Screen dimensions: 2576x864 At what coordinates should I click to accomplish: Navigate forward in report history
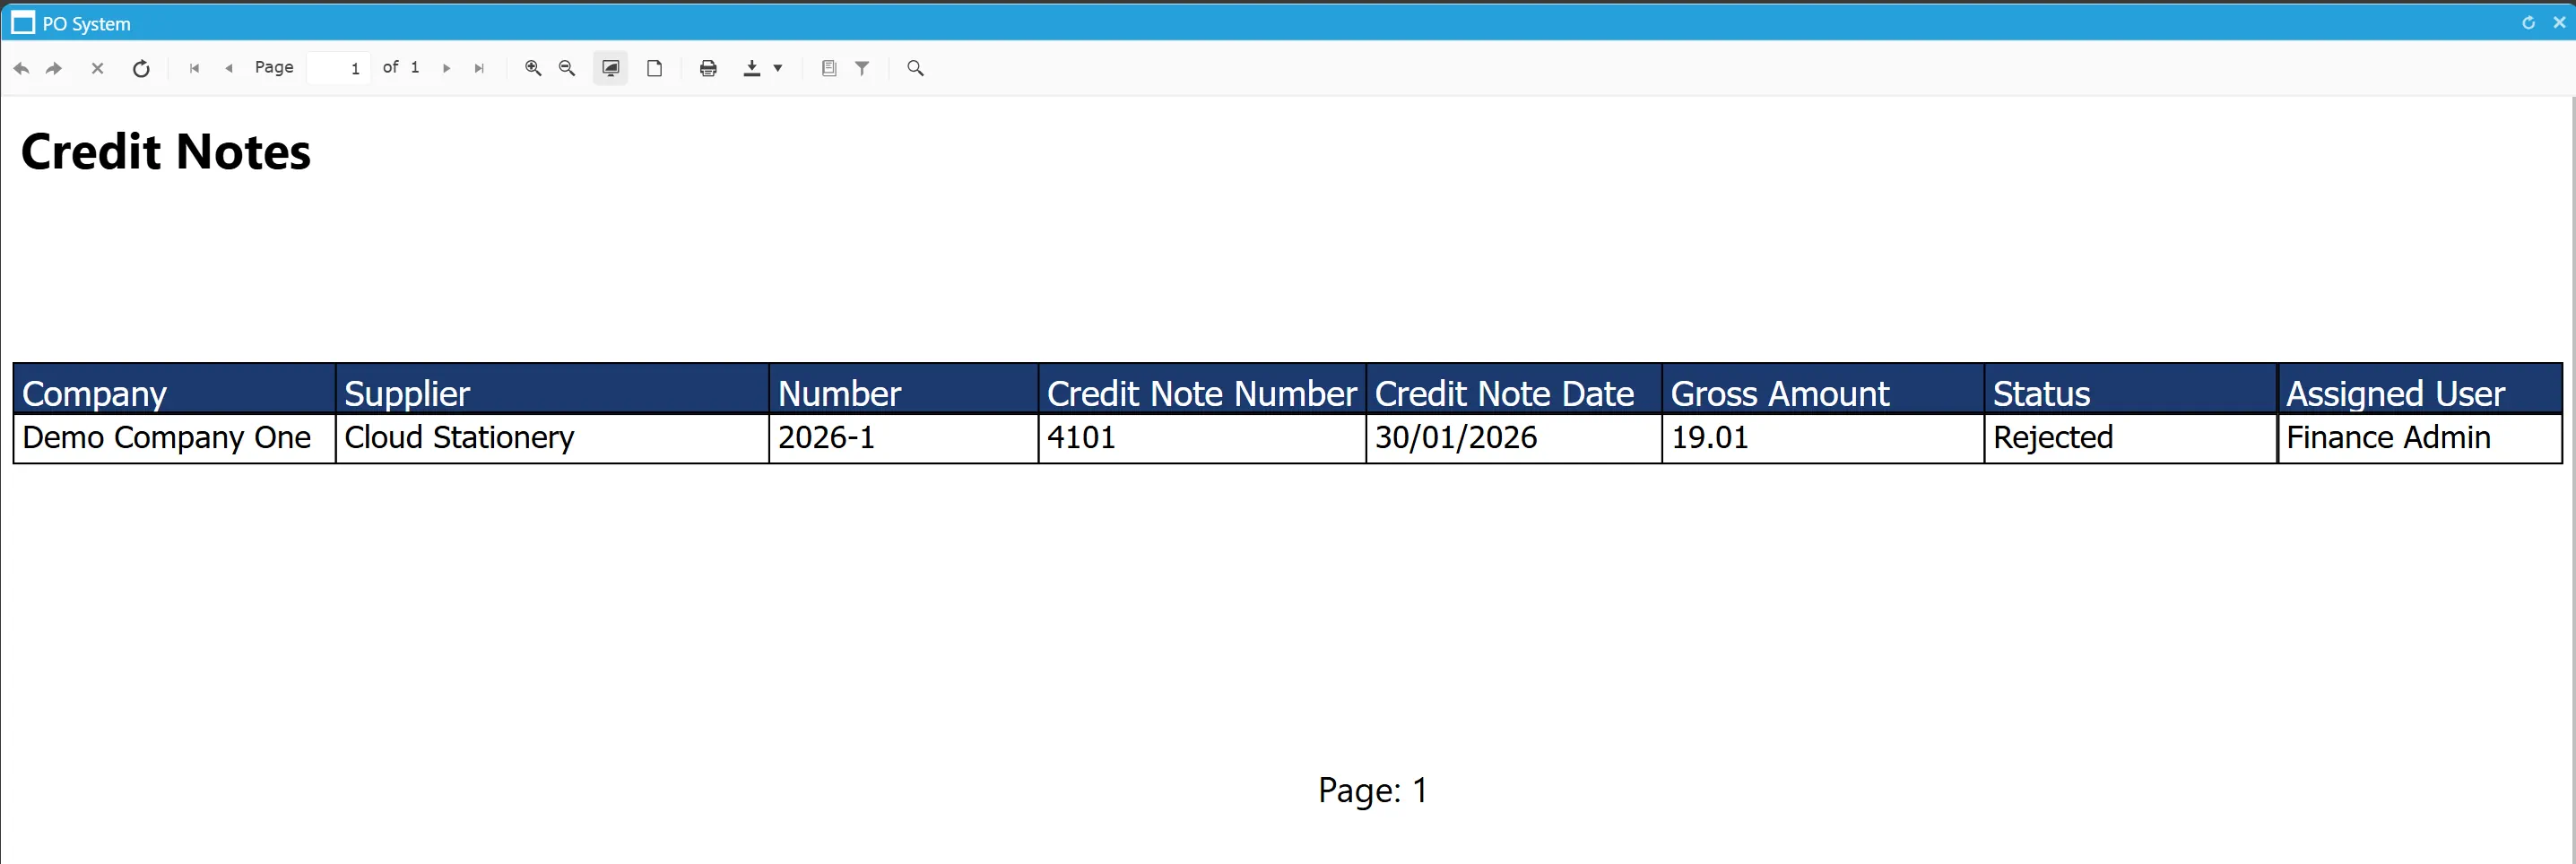pyautogui.click(x=54, y=68)
